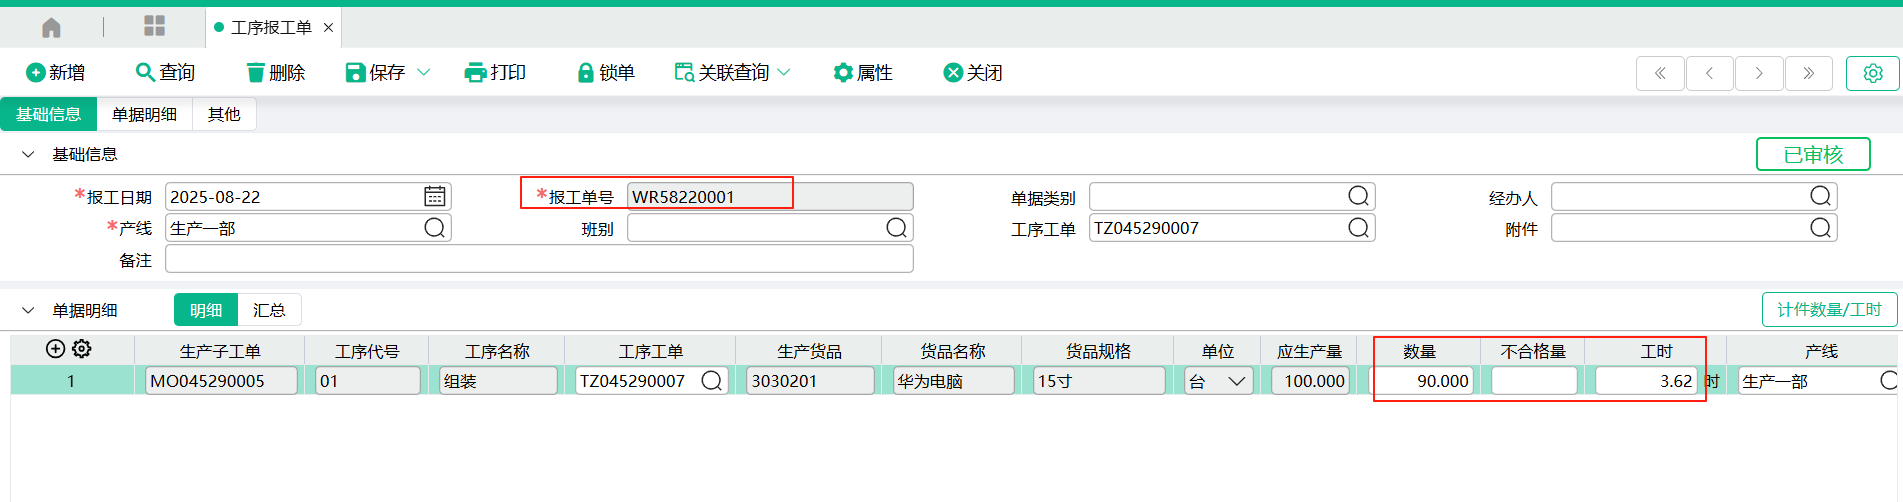Viewport: 1903px width, 502px height.
Task: Expand the 关联查询 dropdown menu
Action: click(x=784, y=72)
